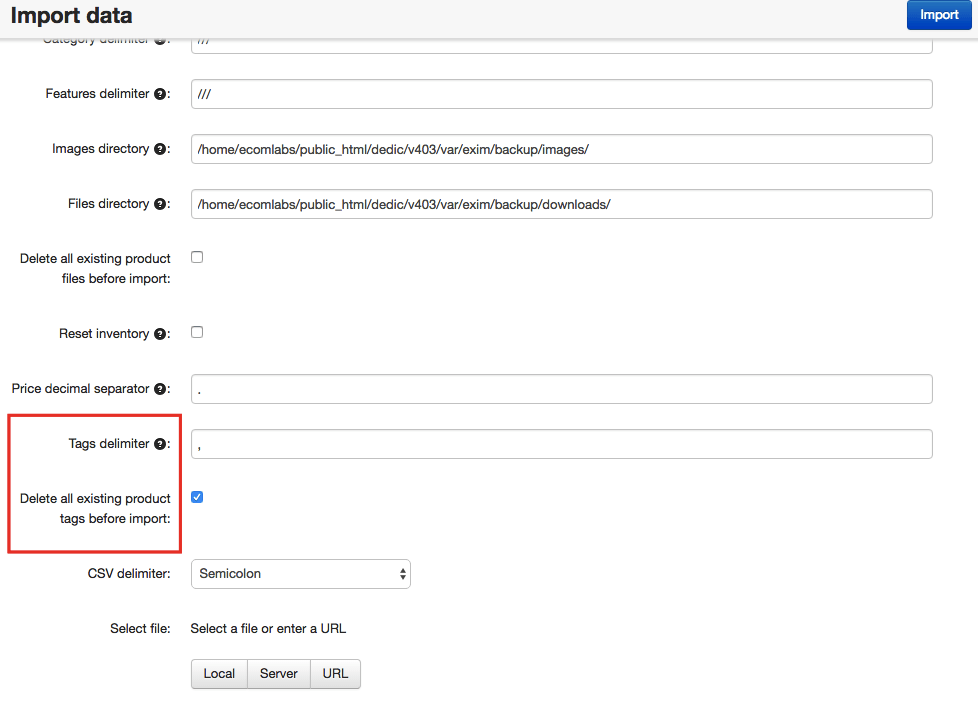Focus the Price decimal separator field

[x=561, y=389]
